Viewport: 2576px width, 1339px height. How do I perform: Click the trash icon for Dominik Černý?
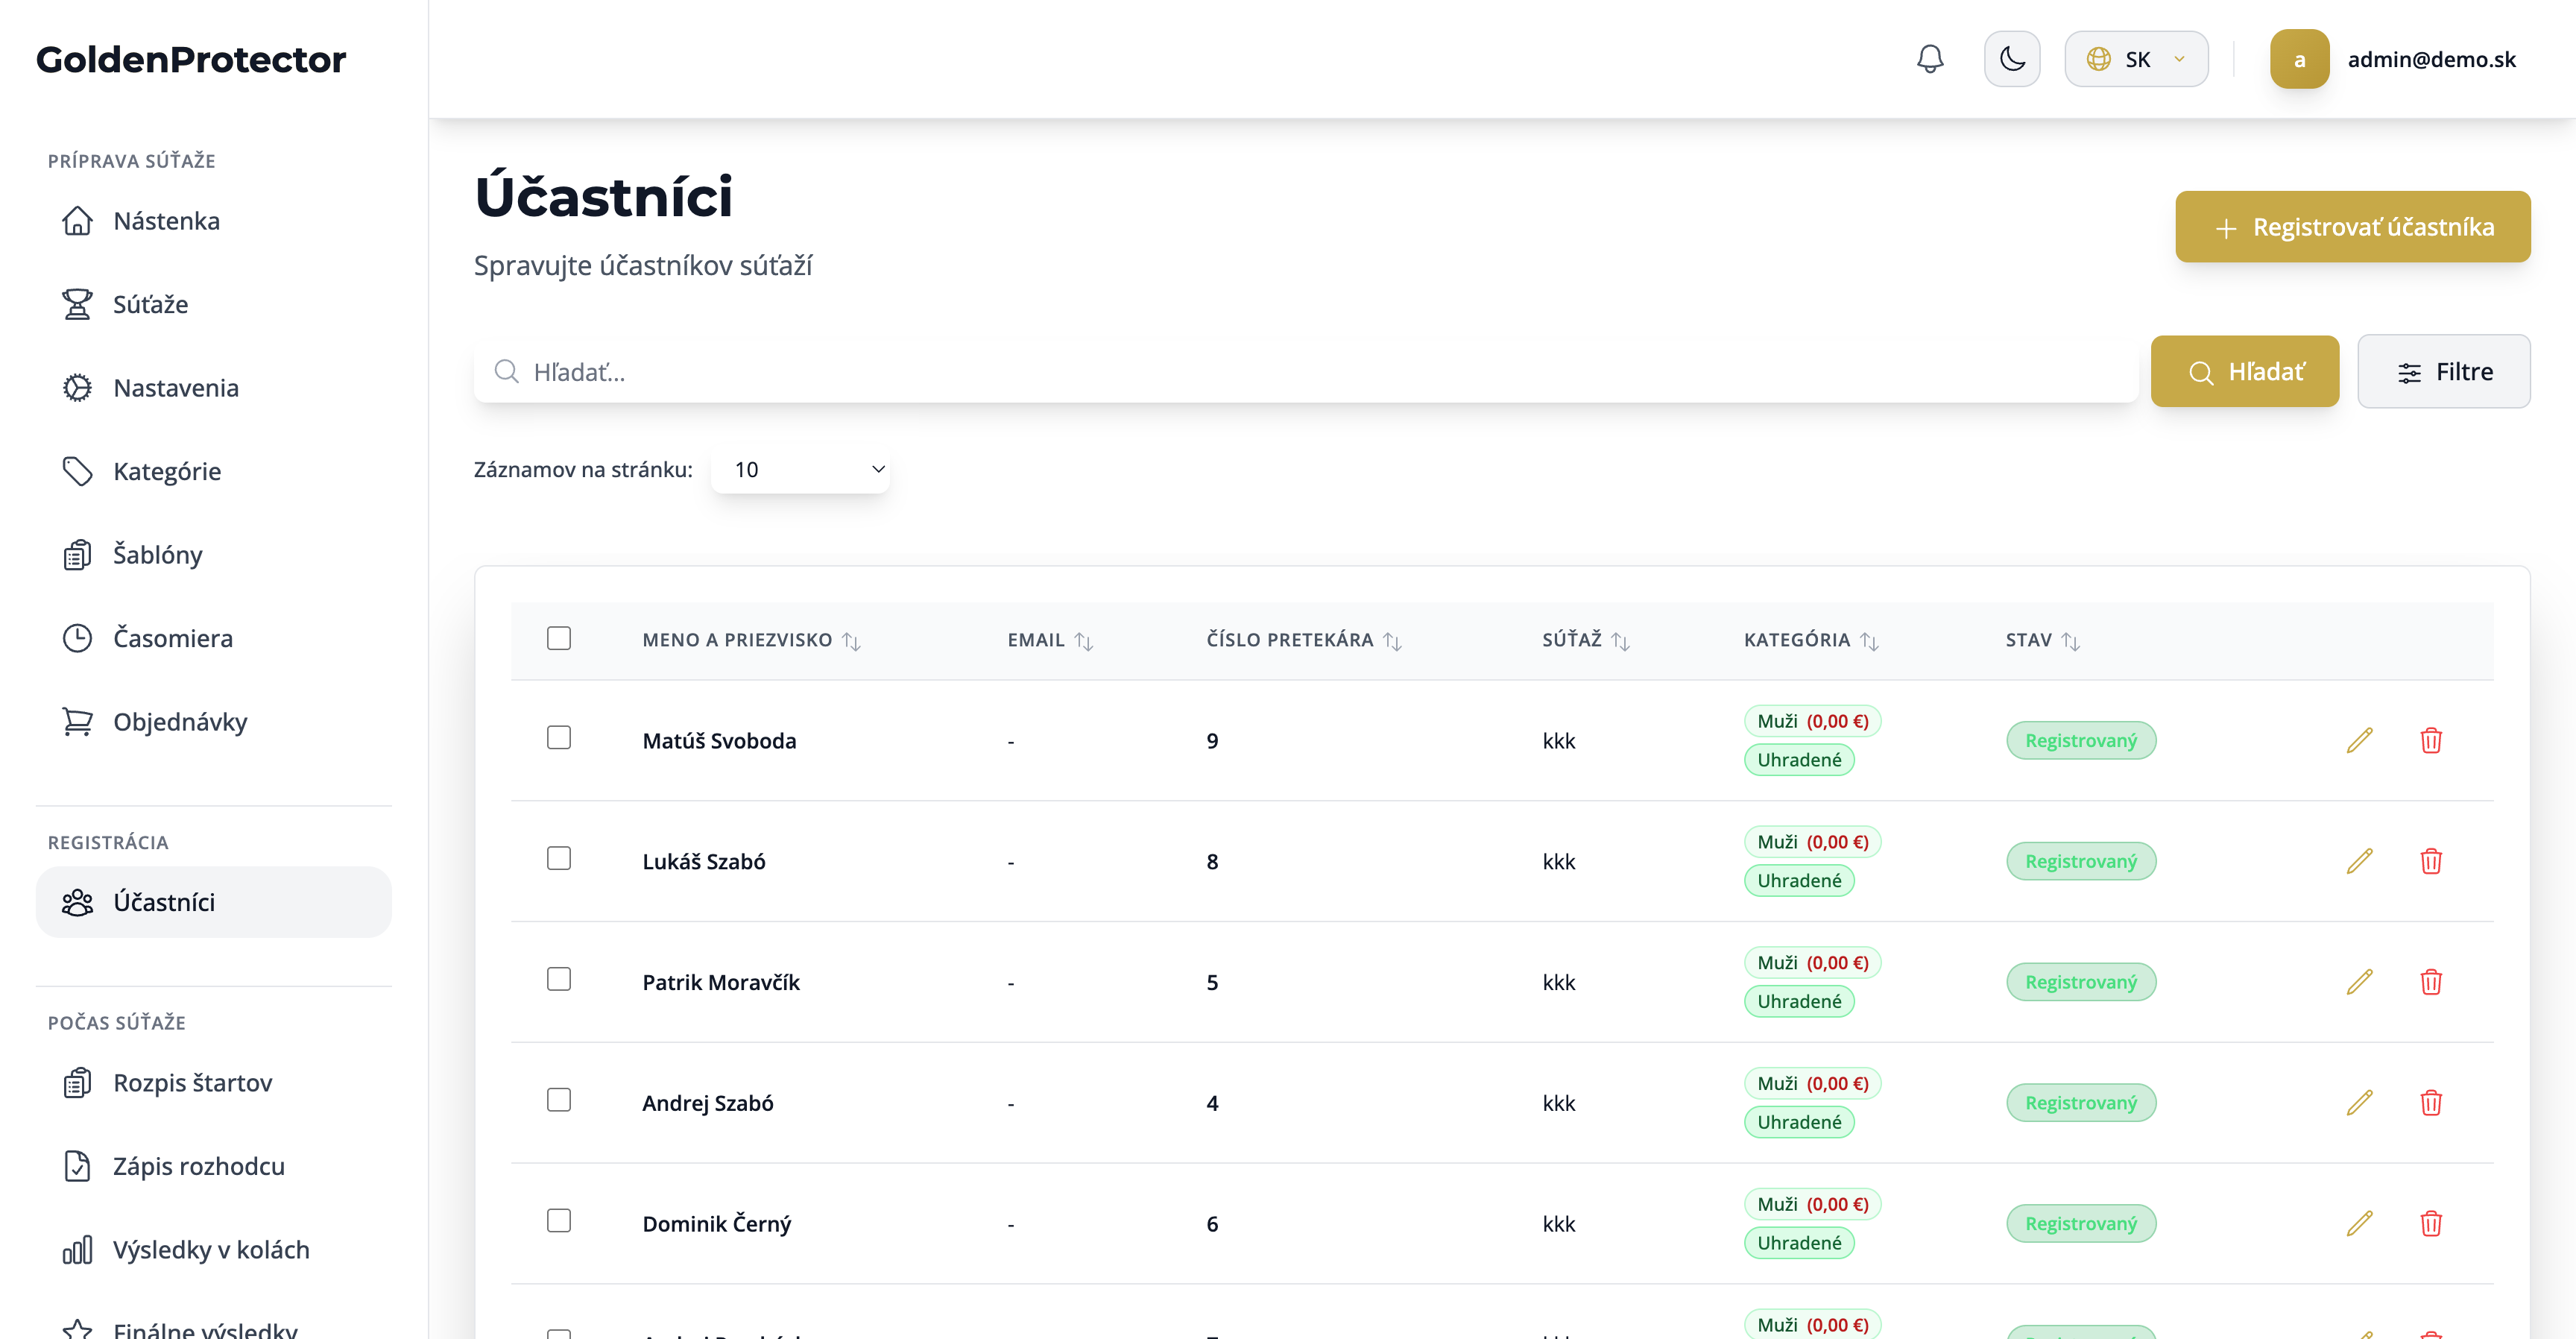[2431, 1224]
